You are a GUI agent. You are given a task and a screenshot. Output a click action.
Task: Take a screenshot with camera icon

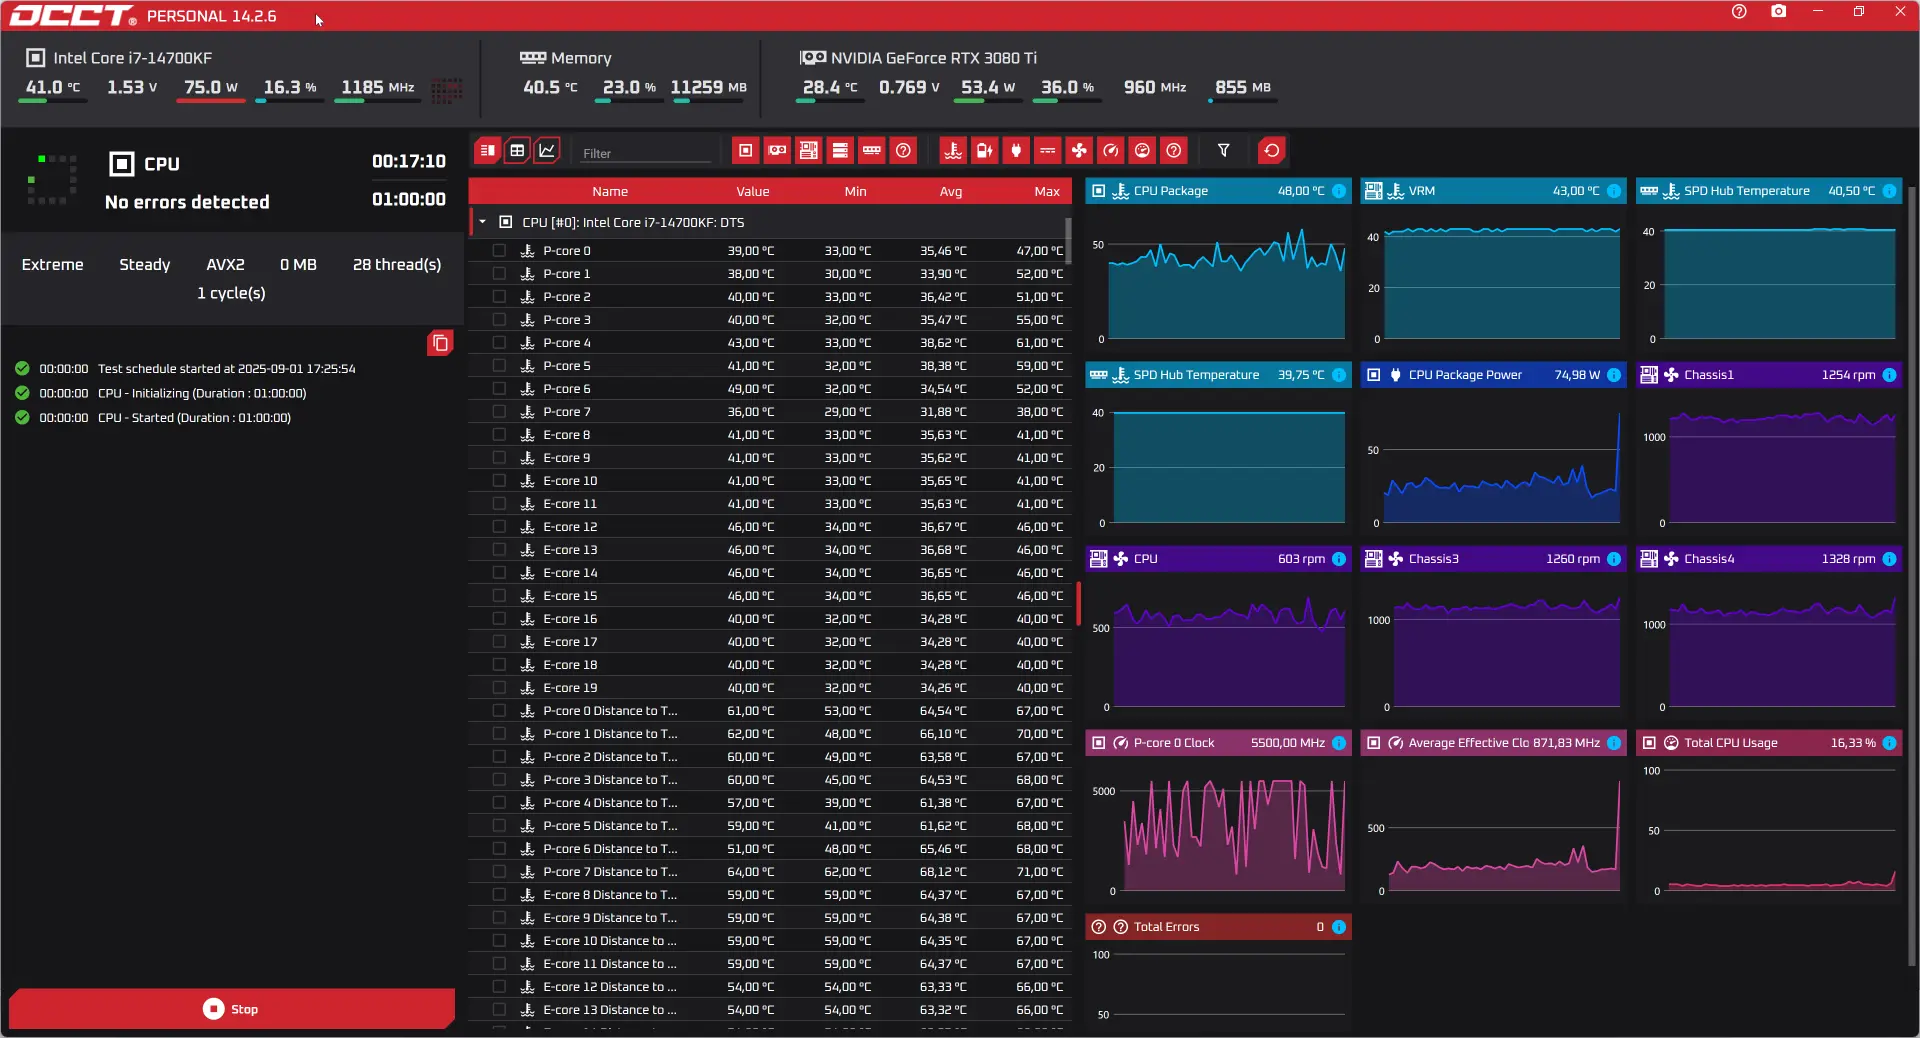tap(1778, 12)
